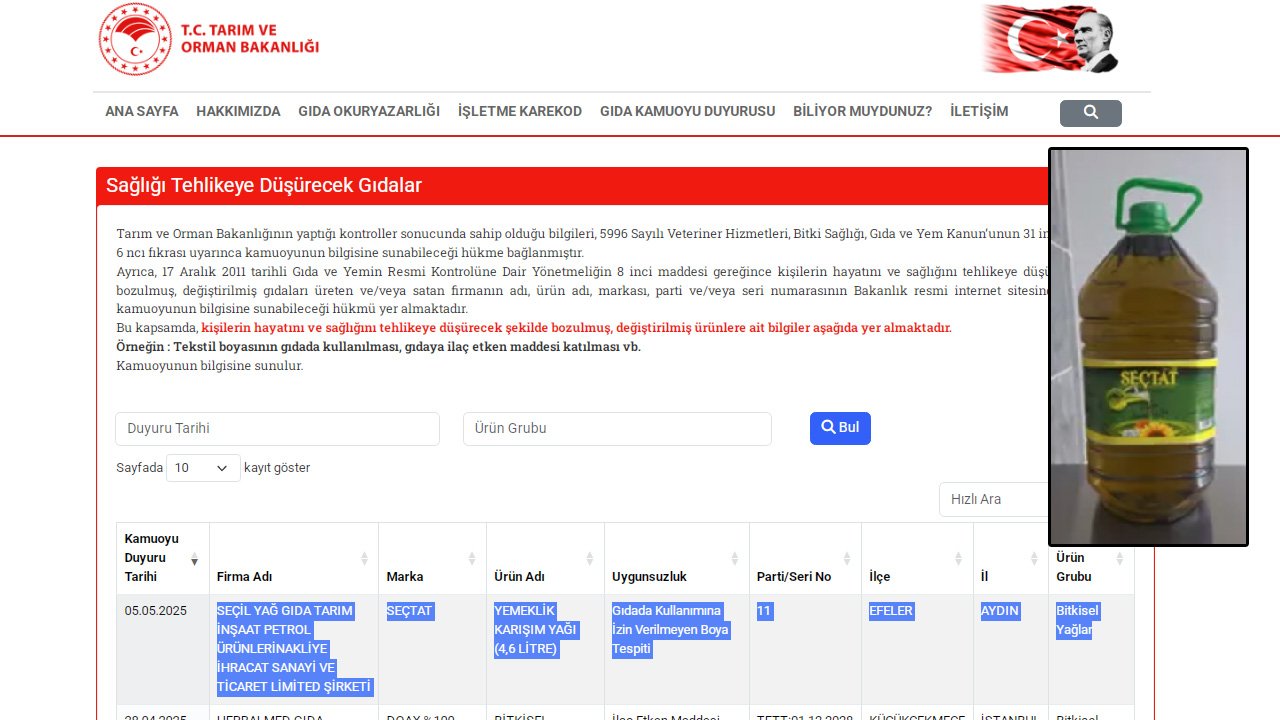Screen dimensions: 1280x720
Task: Sort table by Ürün Adı column
Action: coord(545,558)
